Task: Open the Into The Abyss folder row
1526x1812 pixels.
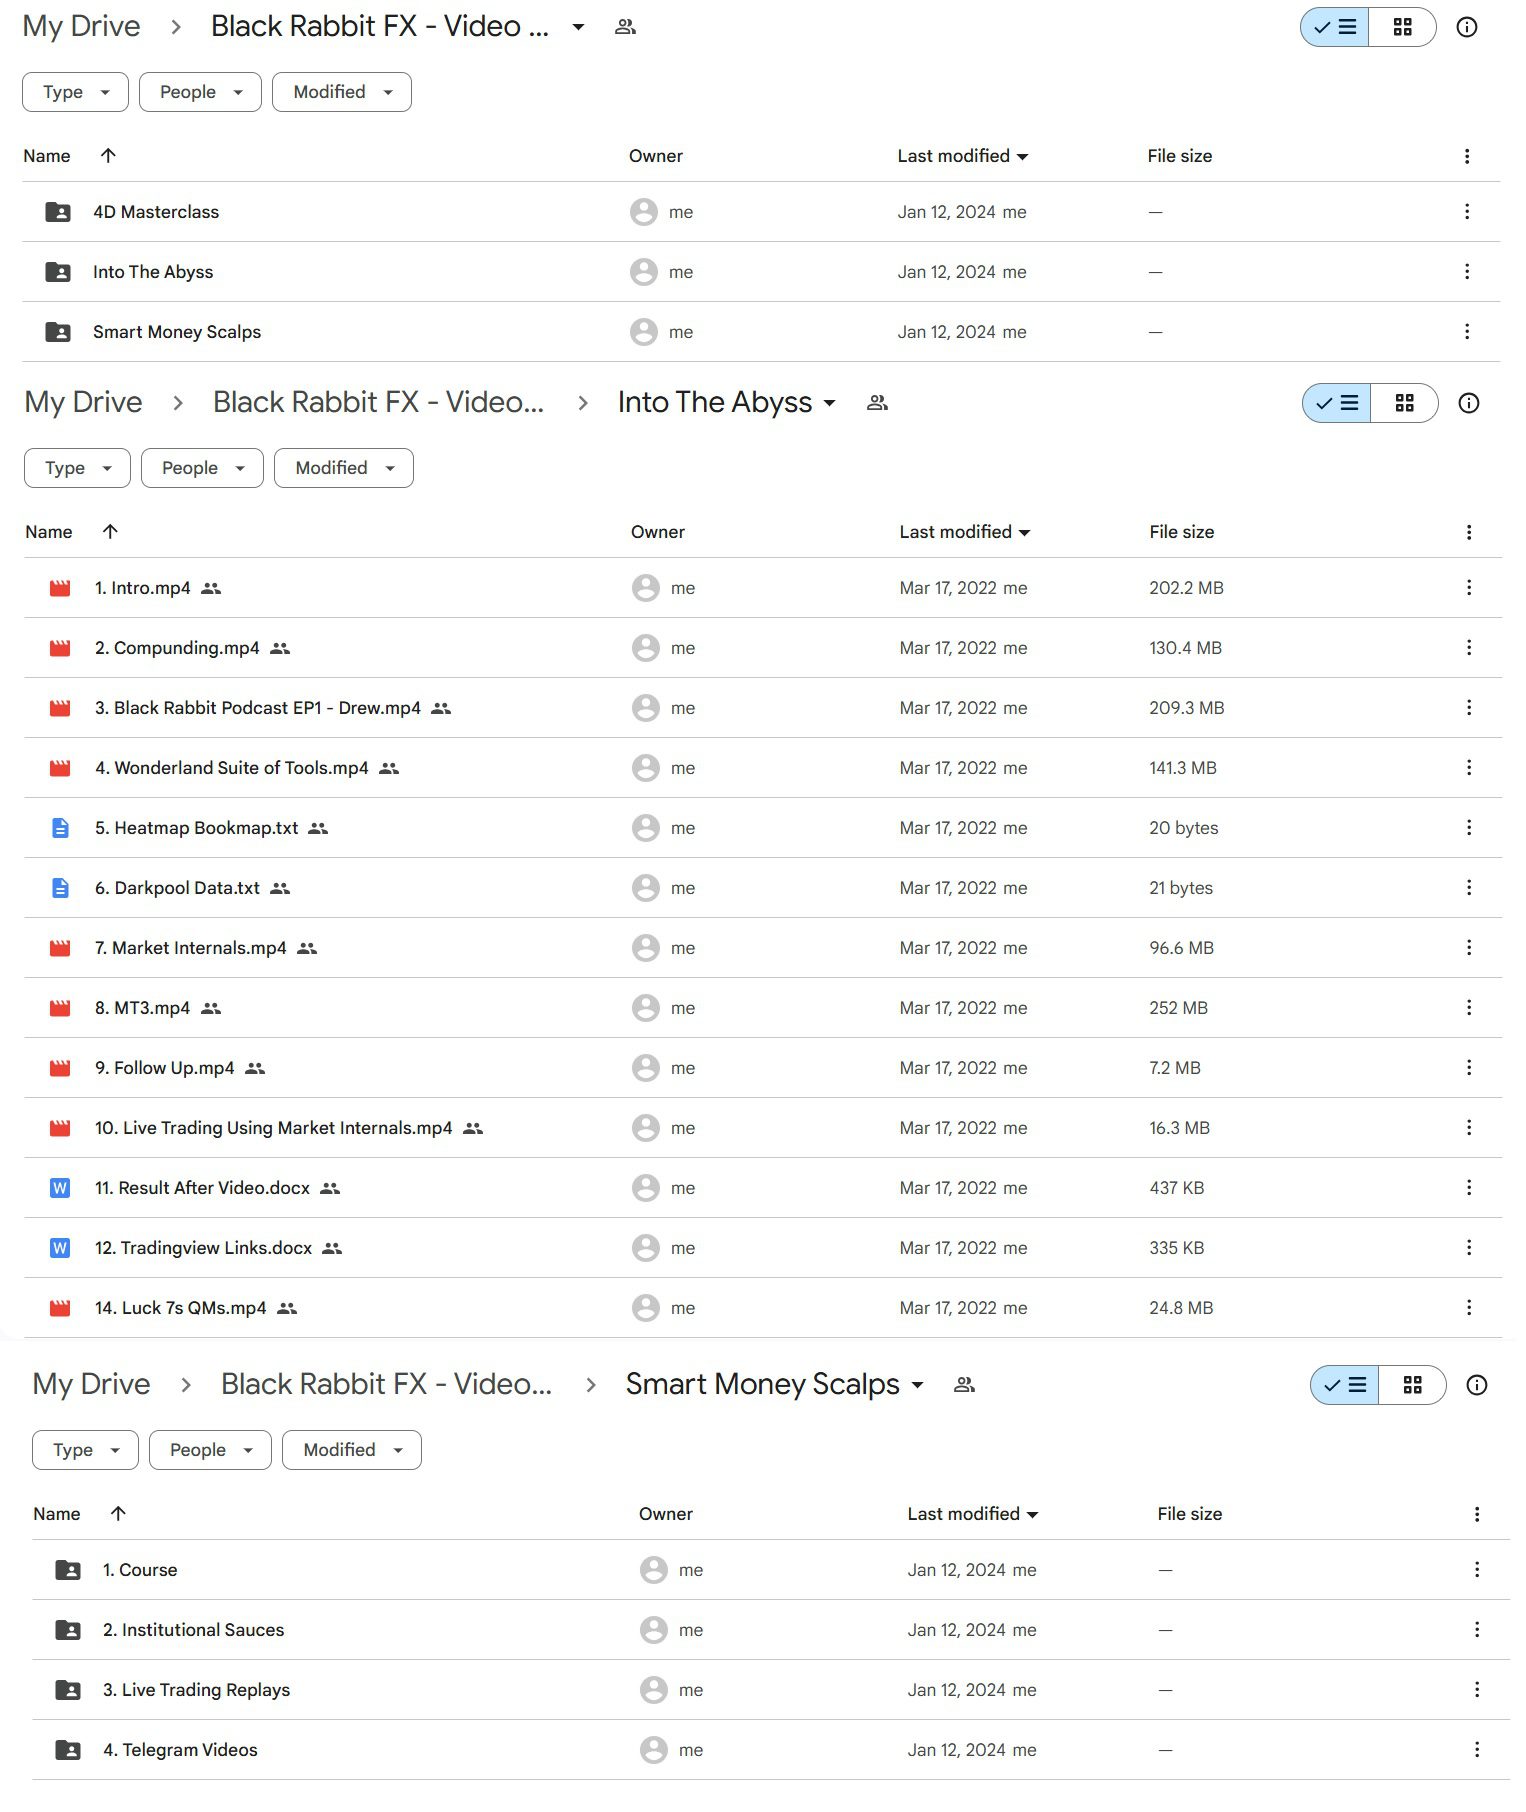Action: click(x=761, y=272)
